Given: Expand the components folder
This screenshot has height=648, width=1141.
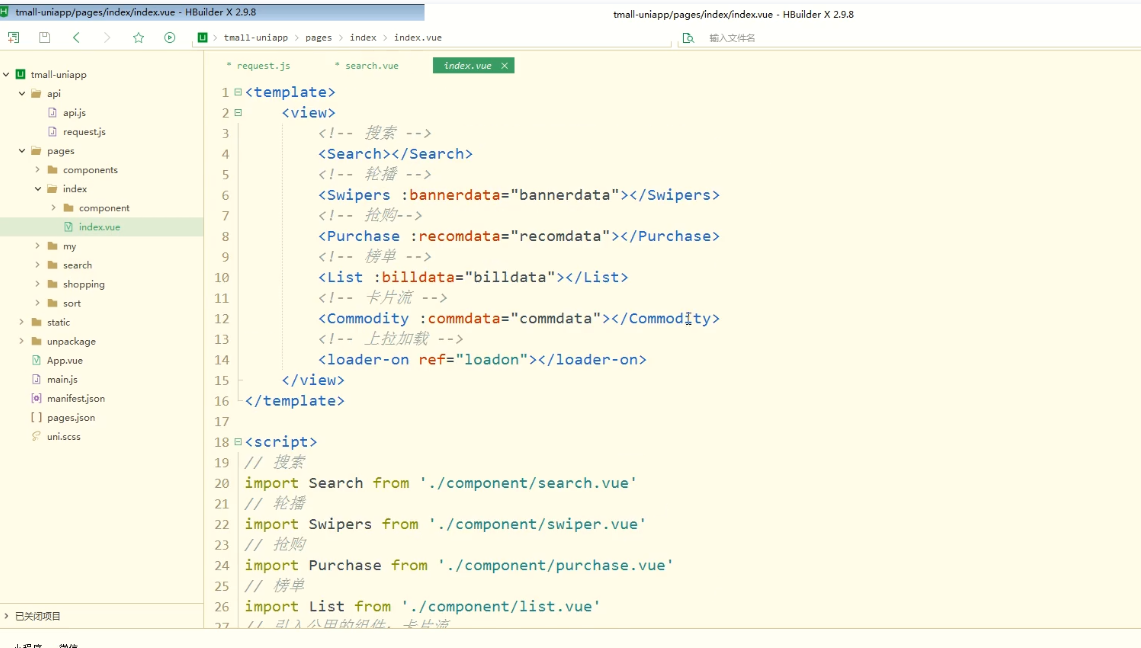Looking at the screenshot, I should point(38,169).
